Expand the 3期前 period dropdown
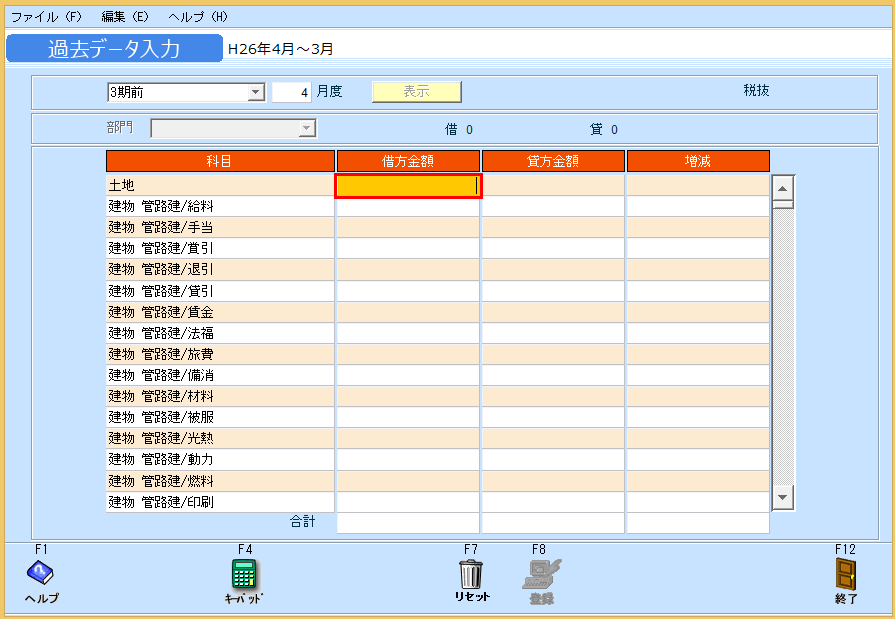The height and width of the screenshot is (619, 895). click(256, 93)
